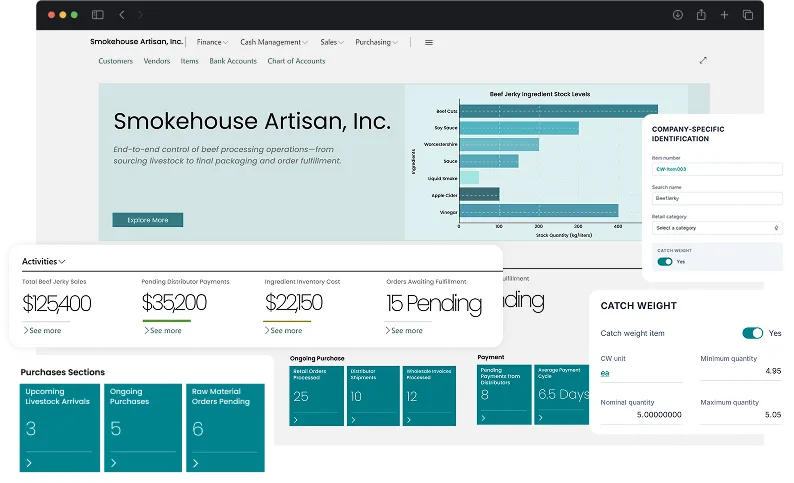
Task: Click the Liquid Smoke bar in chart
Action: point(469,178)
